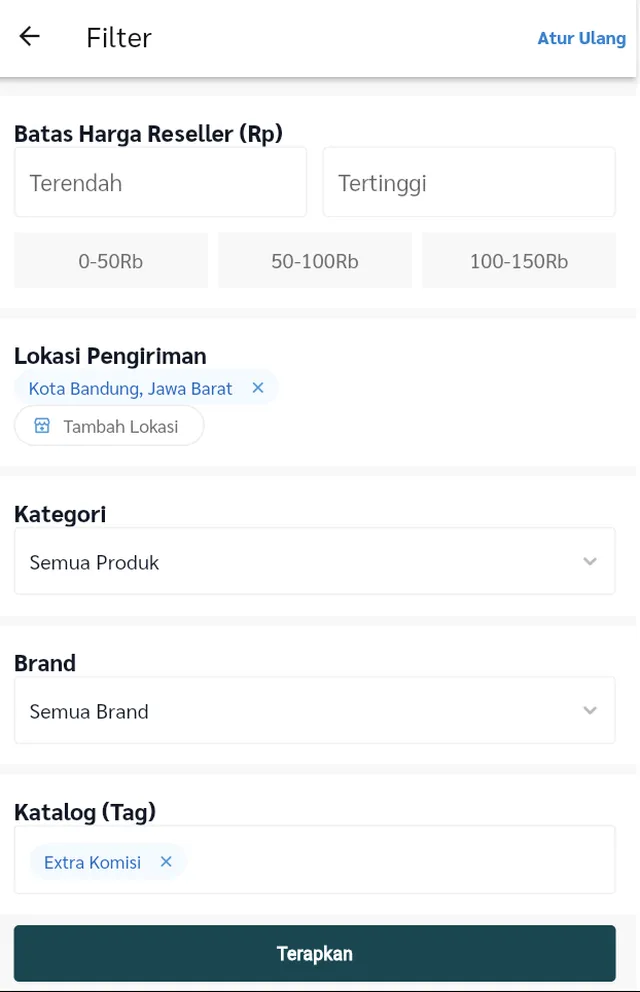Click the store icon beside Tambah Lokasi
Screen dimensions: 640x992
[42, 426]
